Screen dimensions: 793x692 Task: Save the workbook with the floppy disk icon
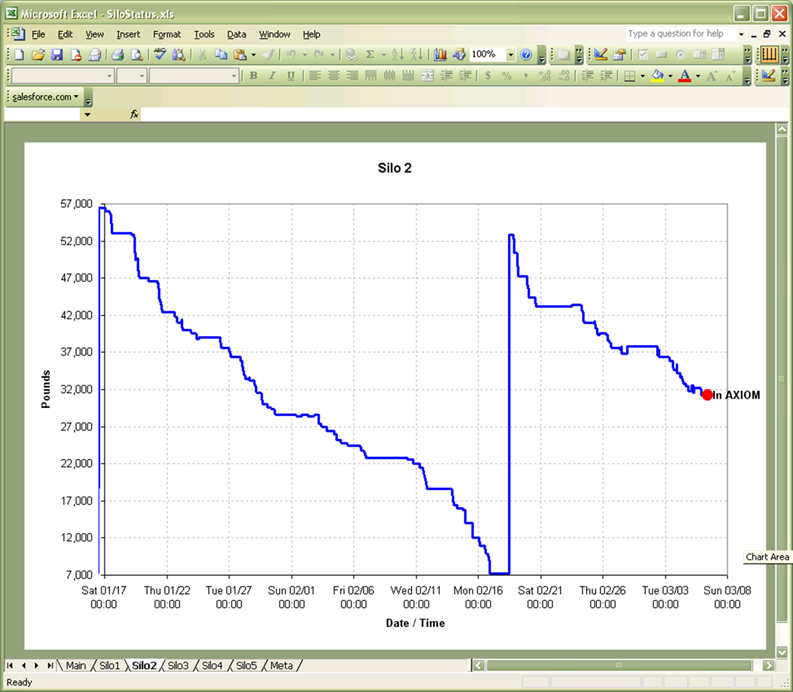pyautogui.click(x=57, y=55)
